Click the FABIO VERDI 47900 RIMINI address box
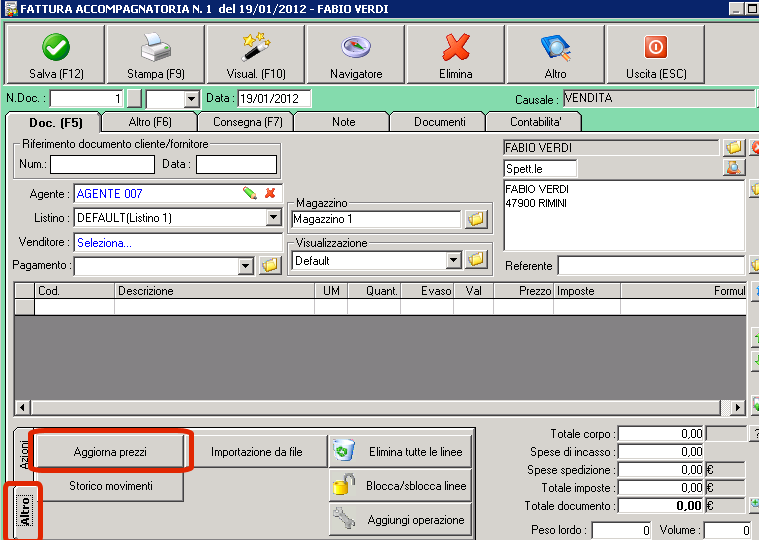The image size is (759, 540). 624,215
